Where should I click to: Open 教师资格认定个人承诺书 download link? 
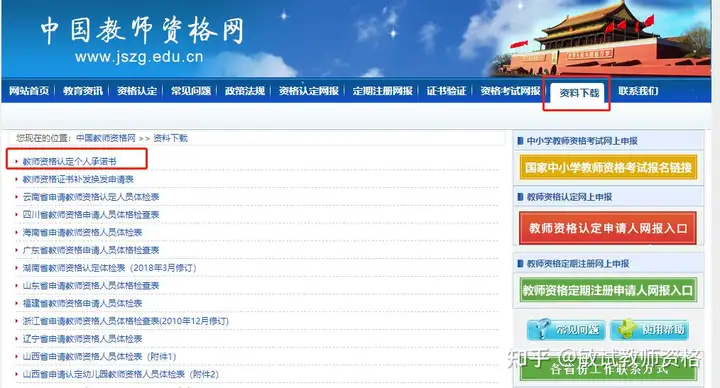pyautogui.click(x=69, y=161)
